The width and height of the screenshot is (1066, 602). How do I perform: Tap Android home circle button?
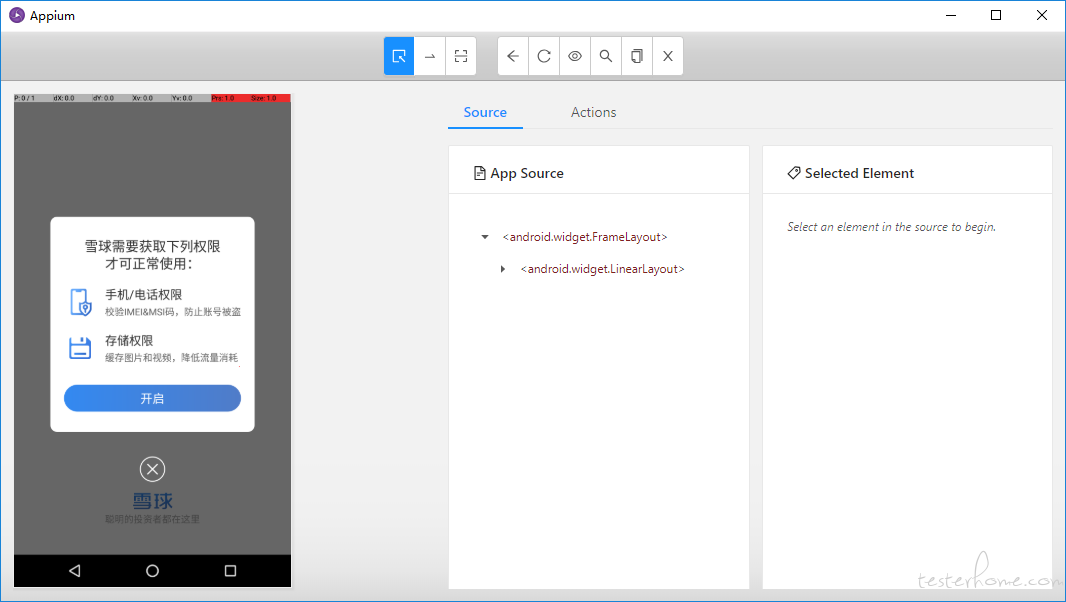[152, 571]
